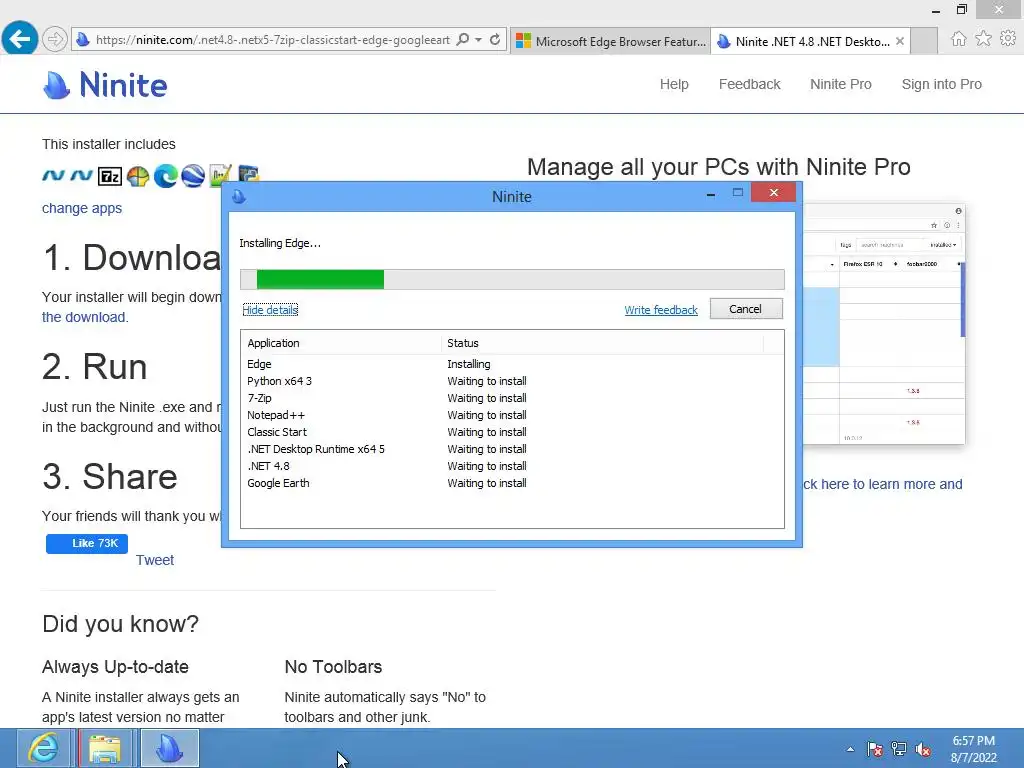The image size is (1024, 768).
Task: Click the Application column header
Action: (x=342, y=343)
